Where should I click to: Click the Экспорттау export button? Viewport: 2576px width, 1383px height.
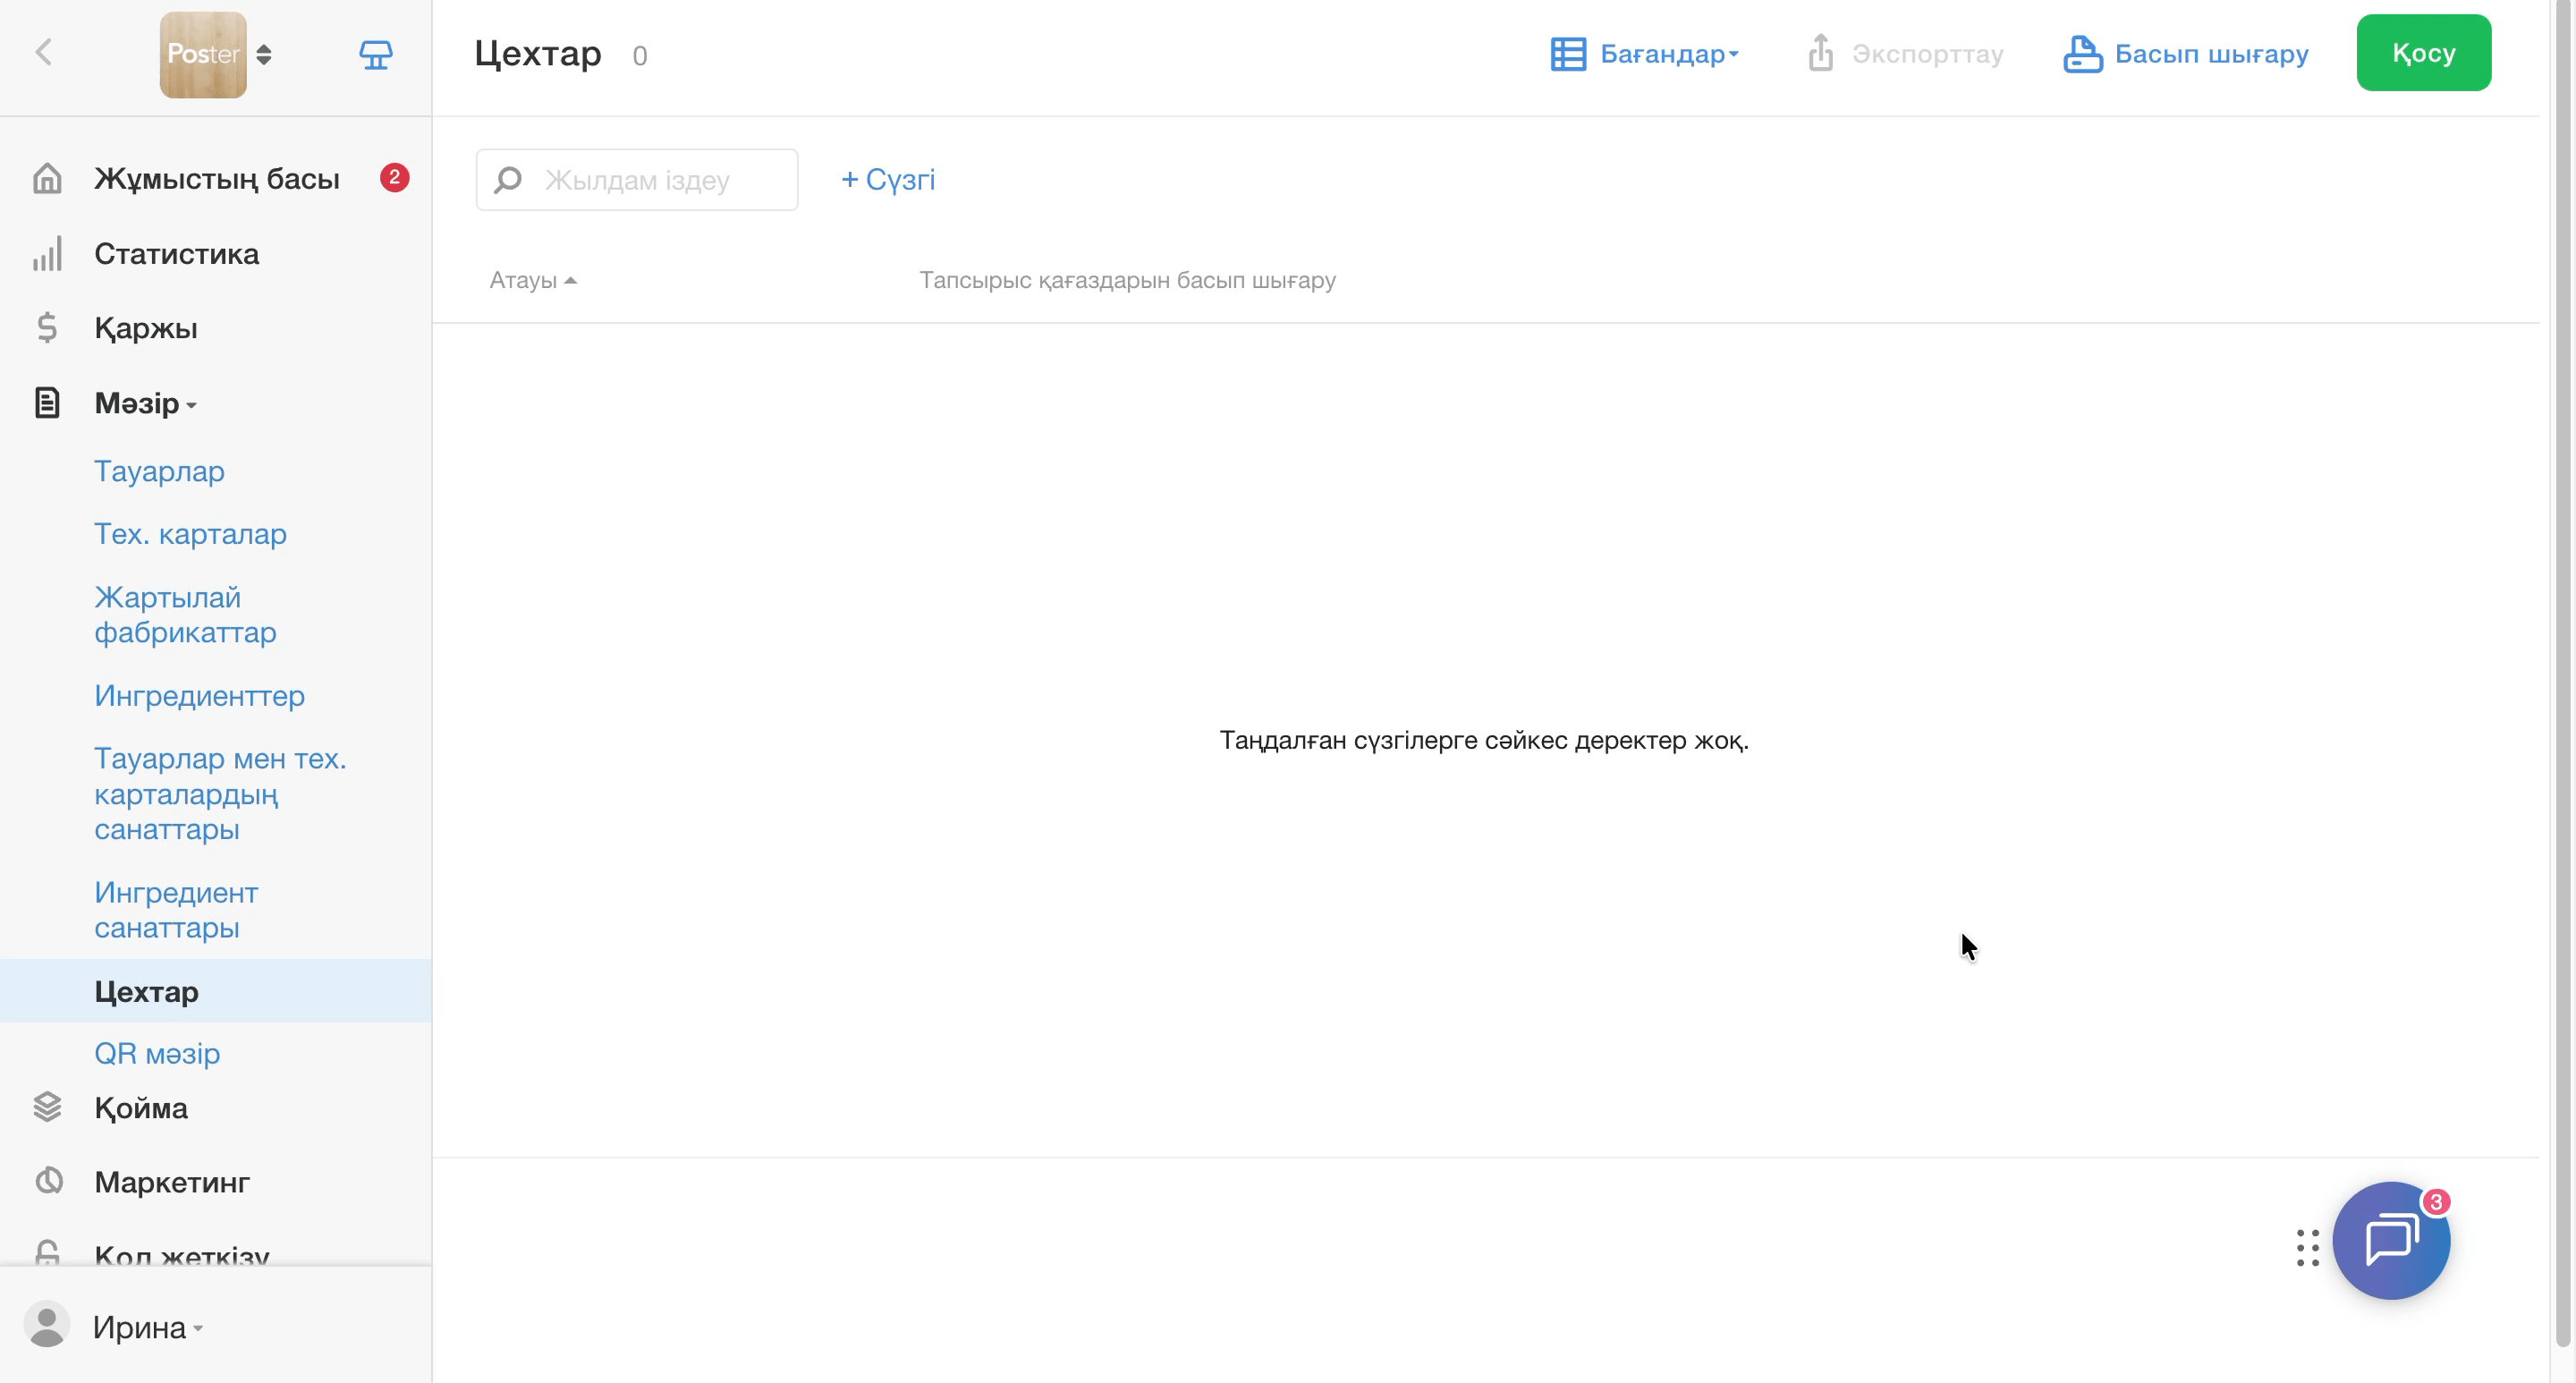[x=1906, y=54]
